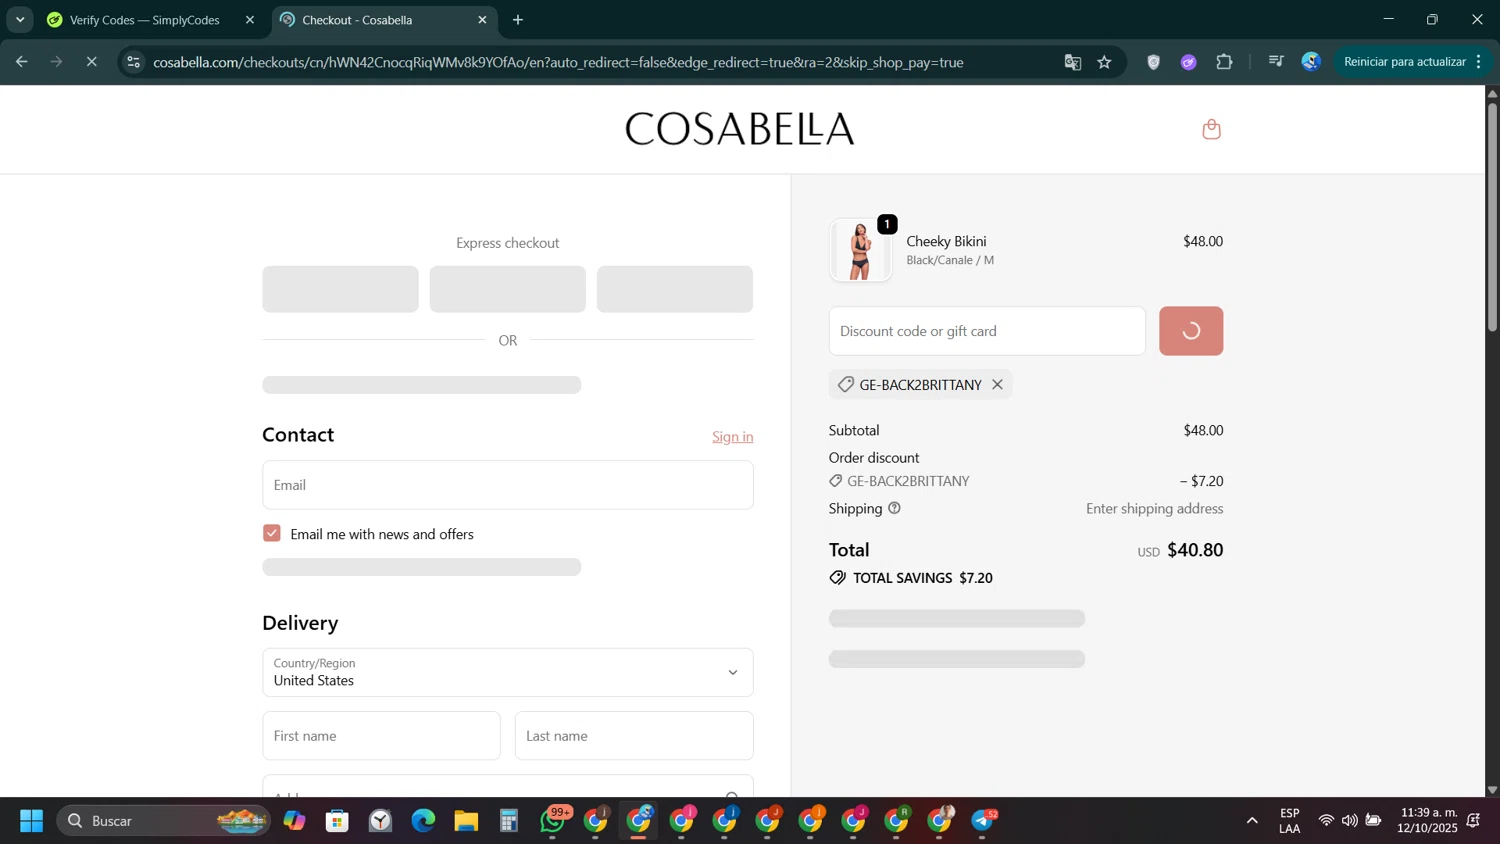The image size is (1500, 844).
Task: Open the shopping bag cart icon
Action: 1211,129
